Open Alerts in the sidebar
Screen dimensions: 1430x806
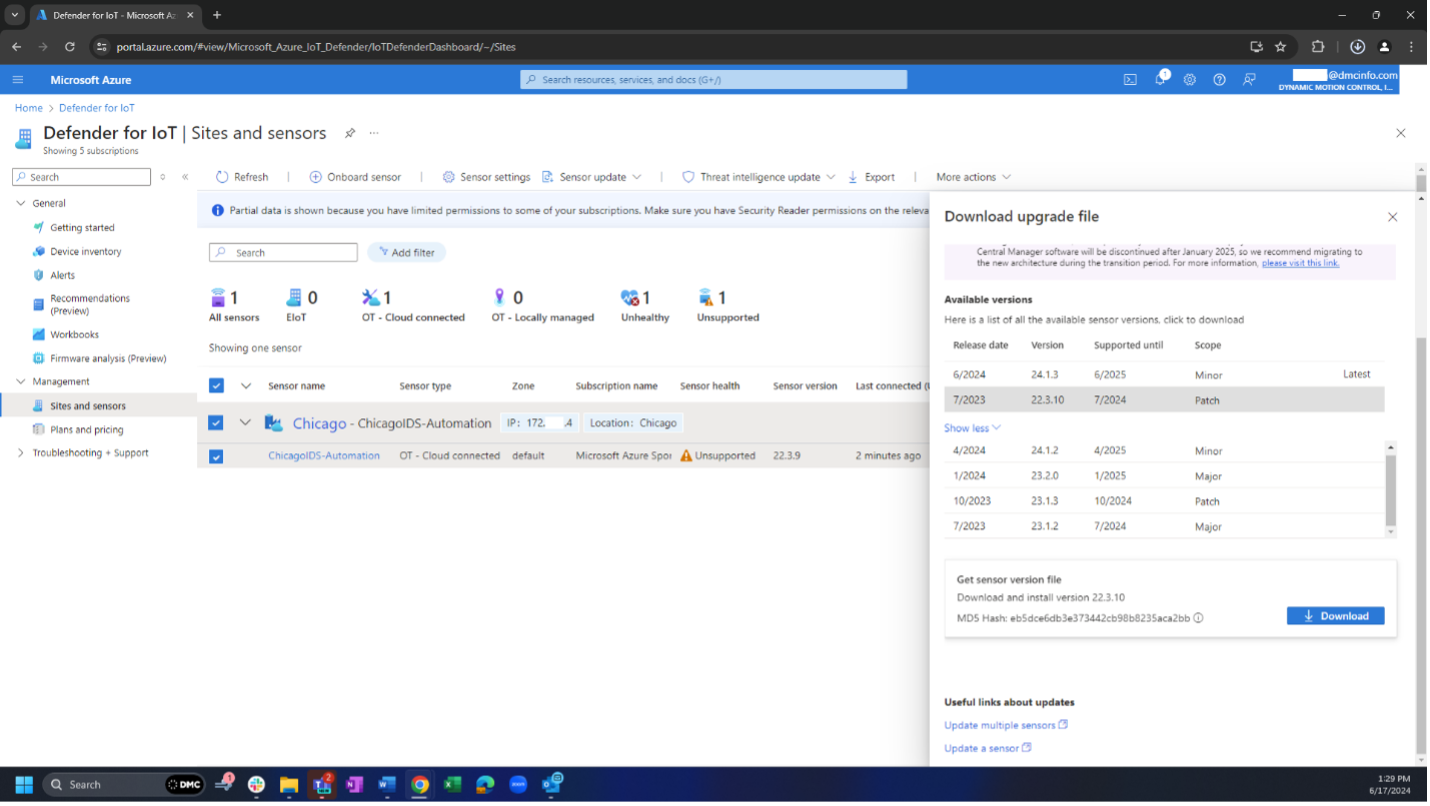[62, 275]
